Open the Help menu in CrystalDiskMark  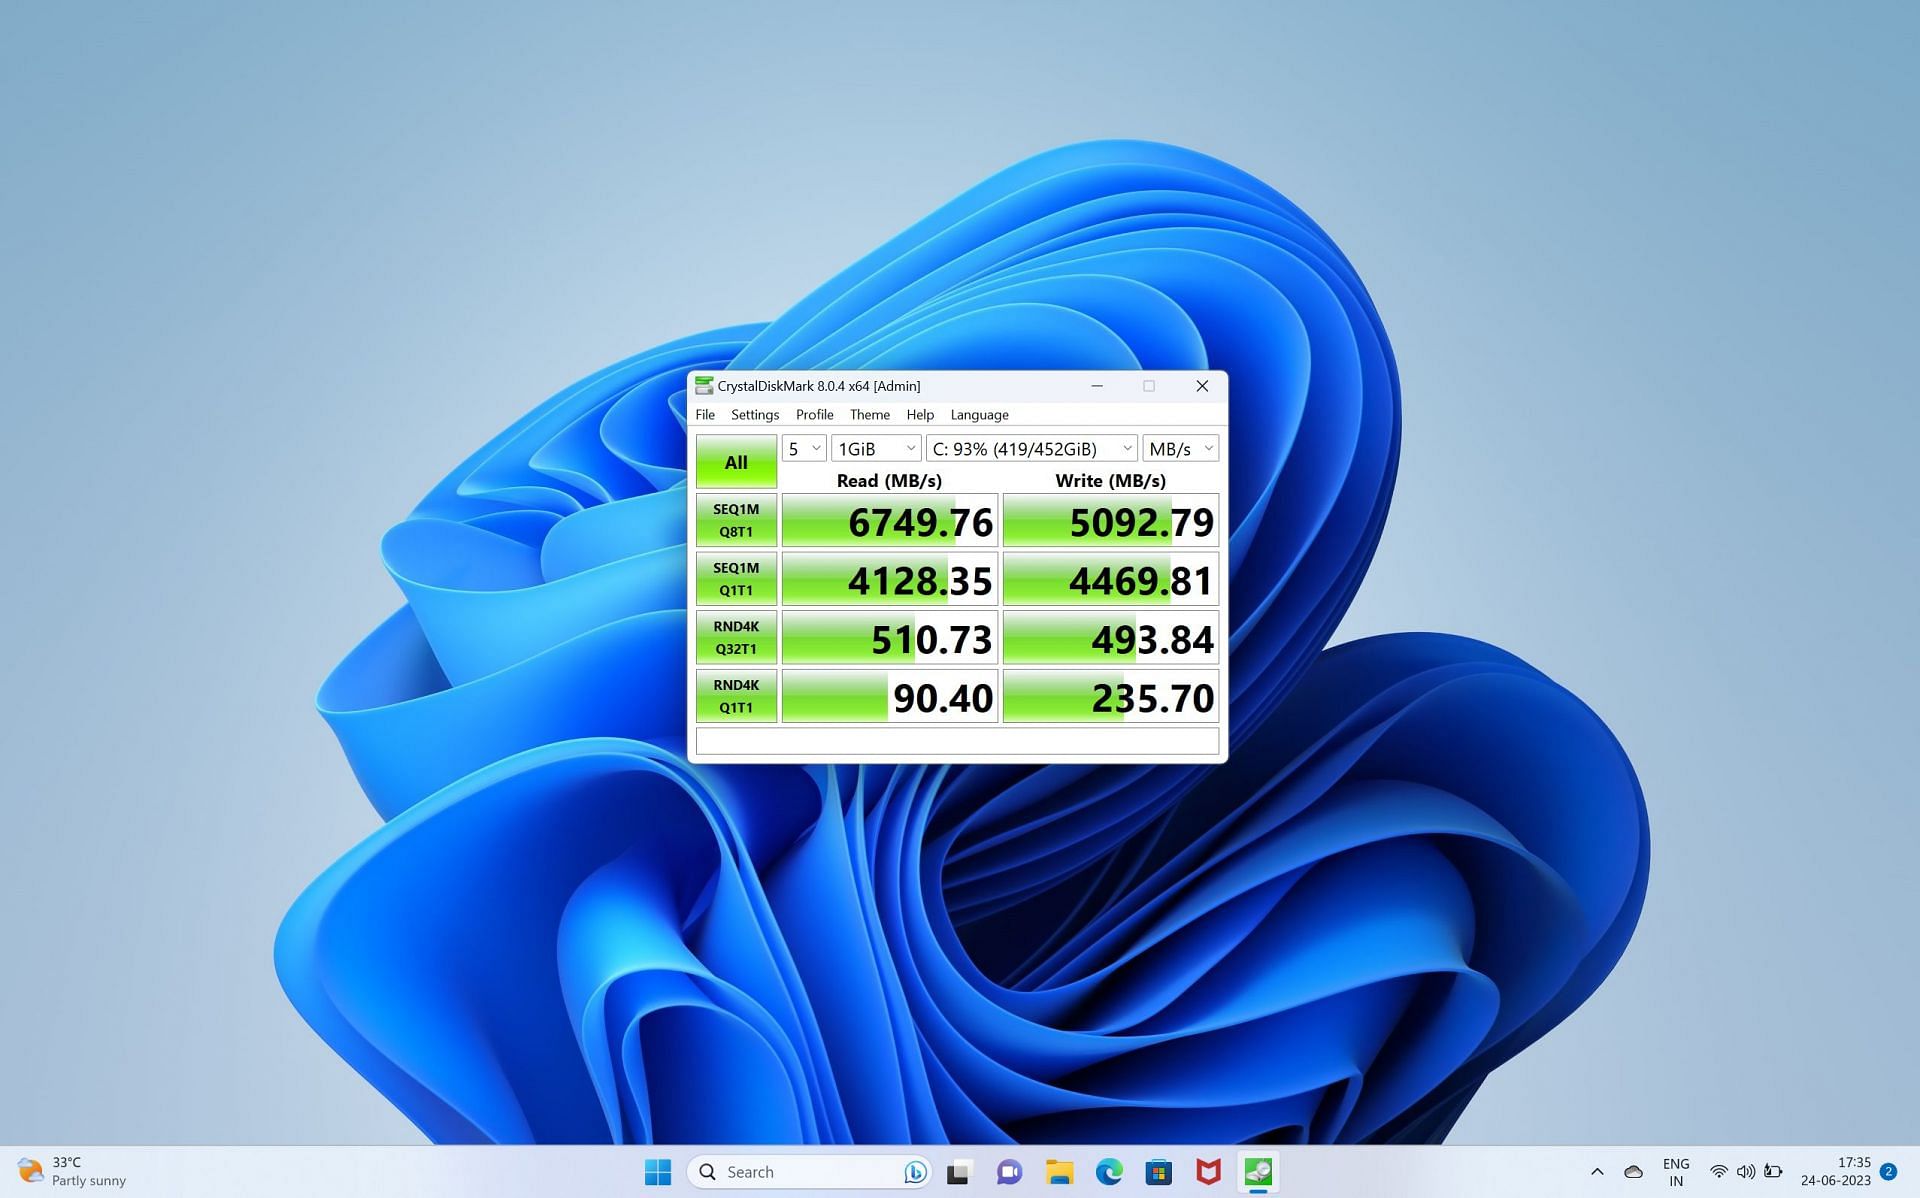pyautogui.click(x=918, y=414)
